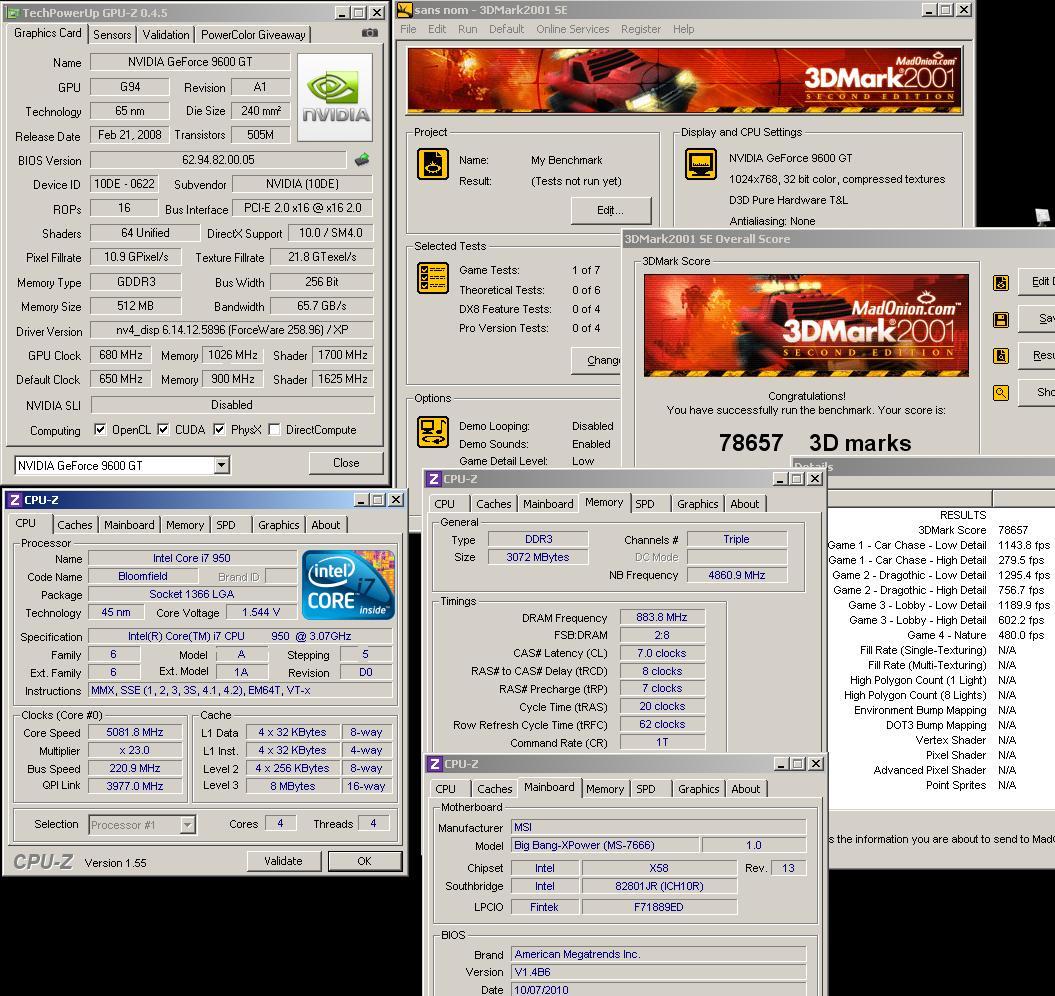The width and height of the screenshot is (1055, 996).
Task: Open the Processor #1 selection dropdown
Action: [188, 824]
